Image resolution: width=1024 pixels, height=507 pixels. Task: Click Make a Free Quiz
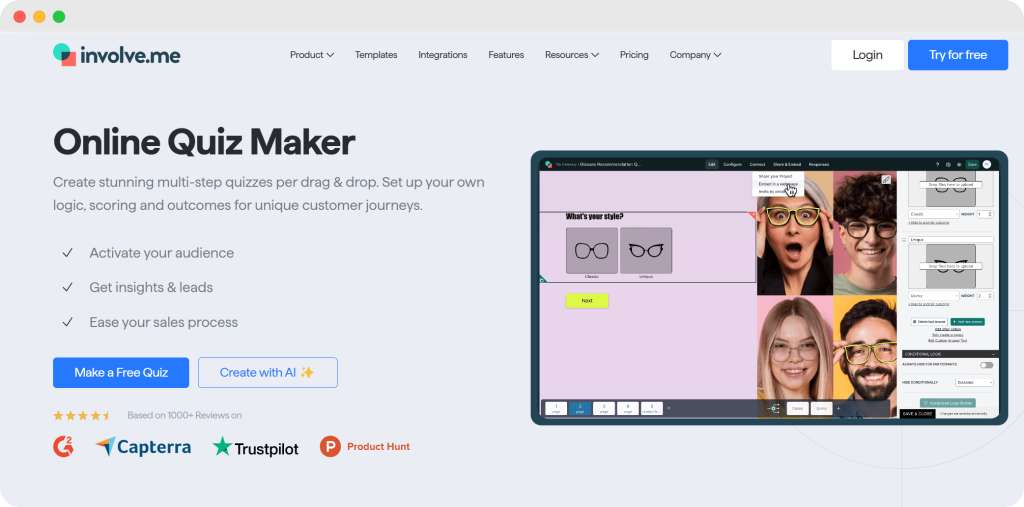(x=121, y=372)
